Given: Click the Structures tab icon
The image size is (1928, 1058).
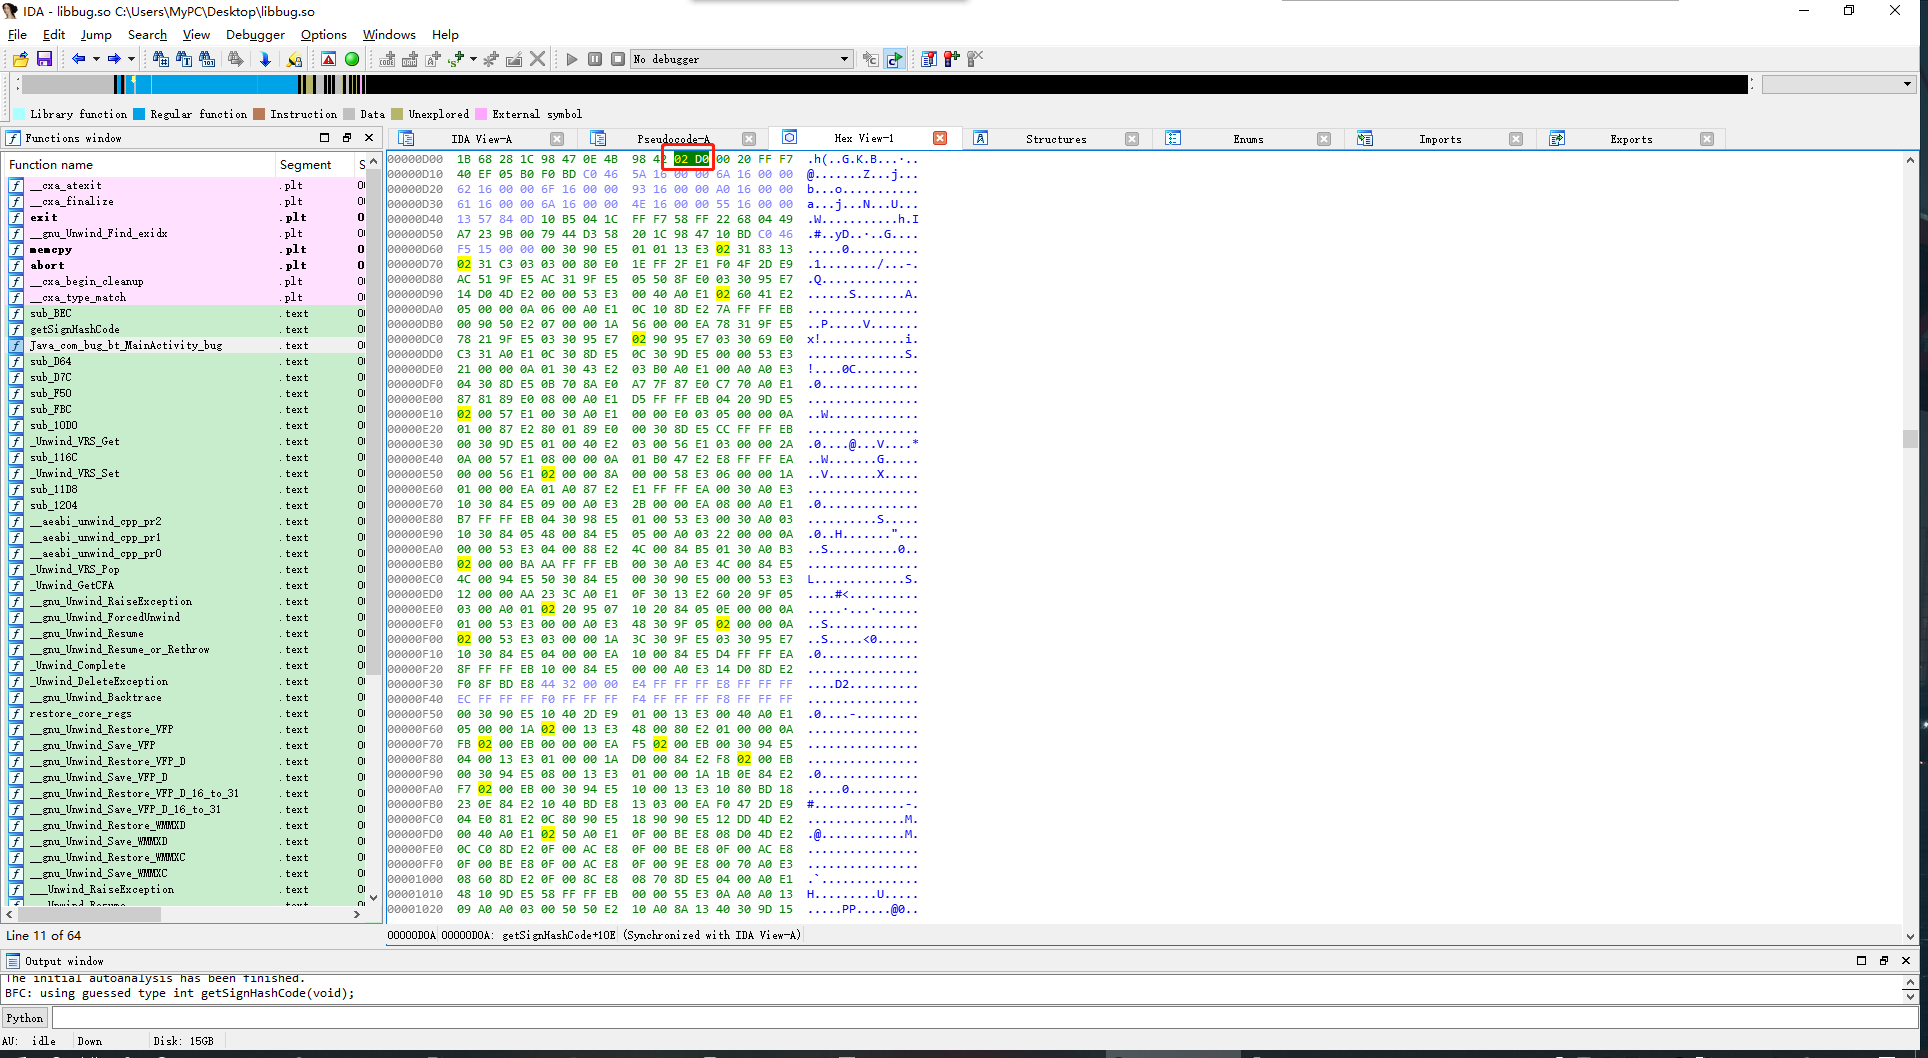Looking at the screenshot, I should click(x=981, y=138).
